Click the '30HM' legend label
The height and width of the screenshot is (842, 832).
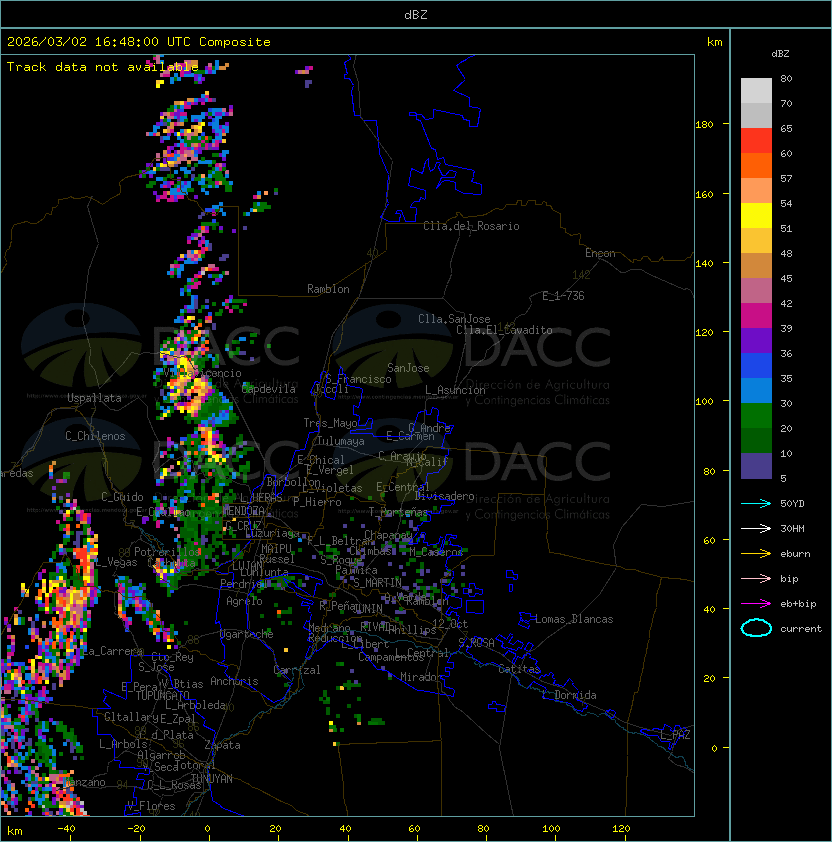tap(792, 528)
